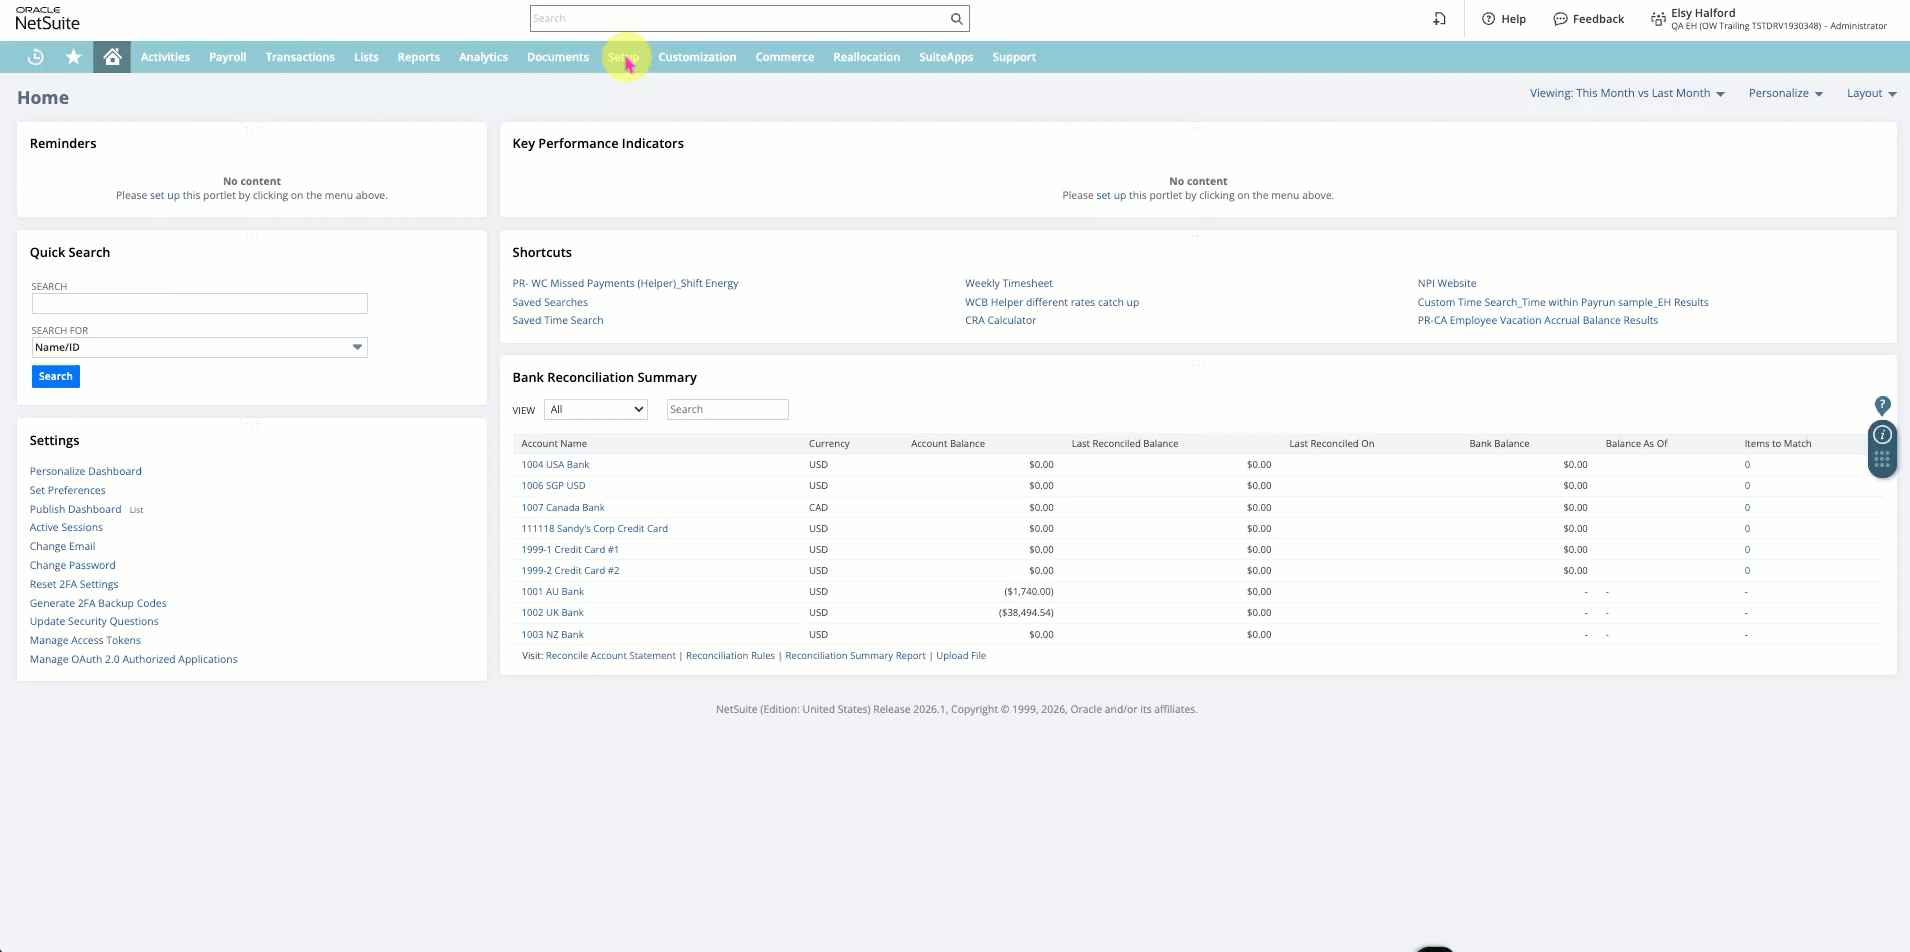This screenshot has width=1910, height=952.
Task: Open the Manage Access Tokens link
Action: [x=85, y=640]
